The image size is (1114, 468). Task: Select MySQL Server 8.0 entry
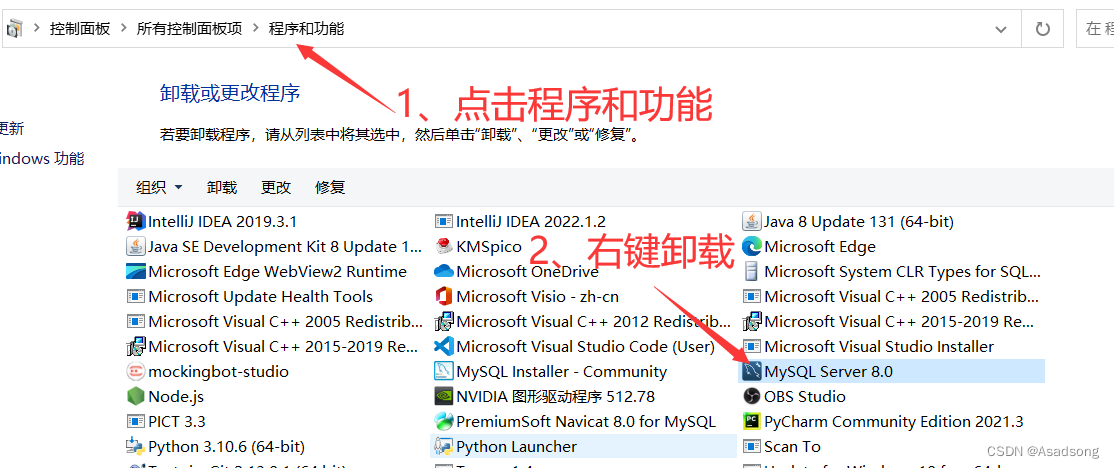click(x=892, y=371)
